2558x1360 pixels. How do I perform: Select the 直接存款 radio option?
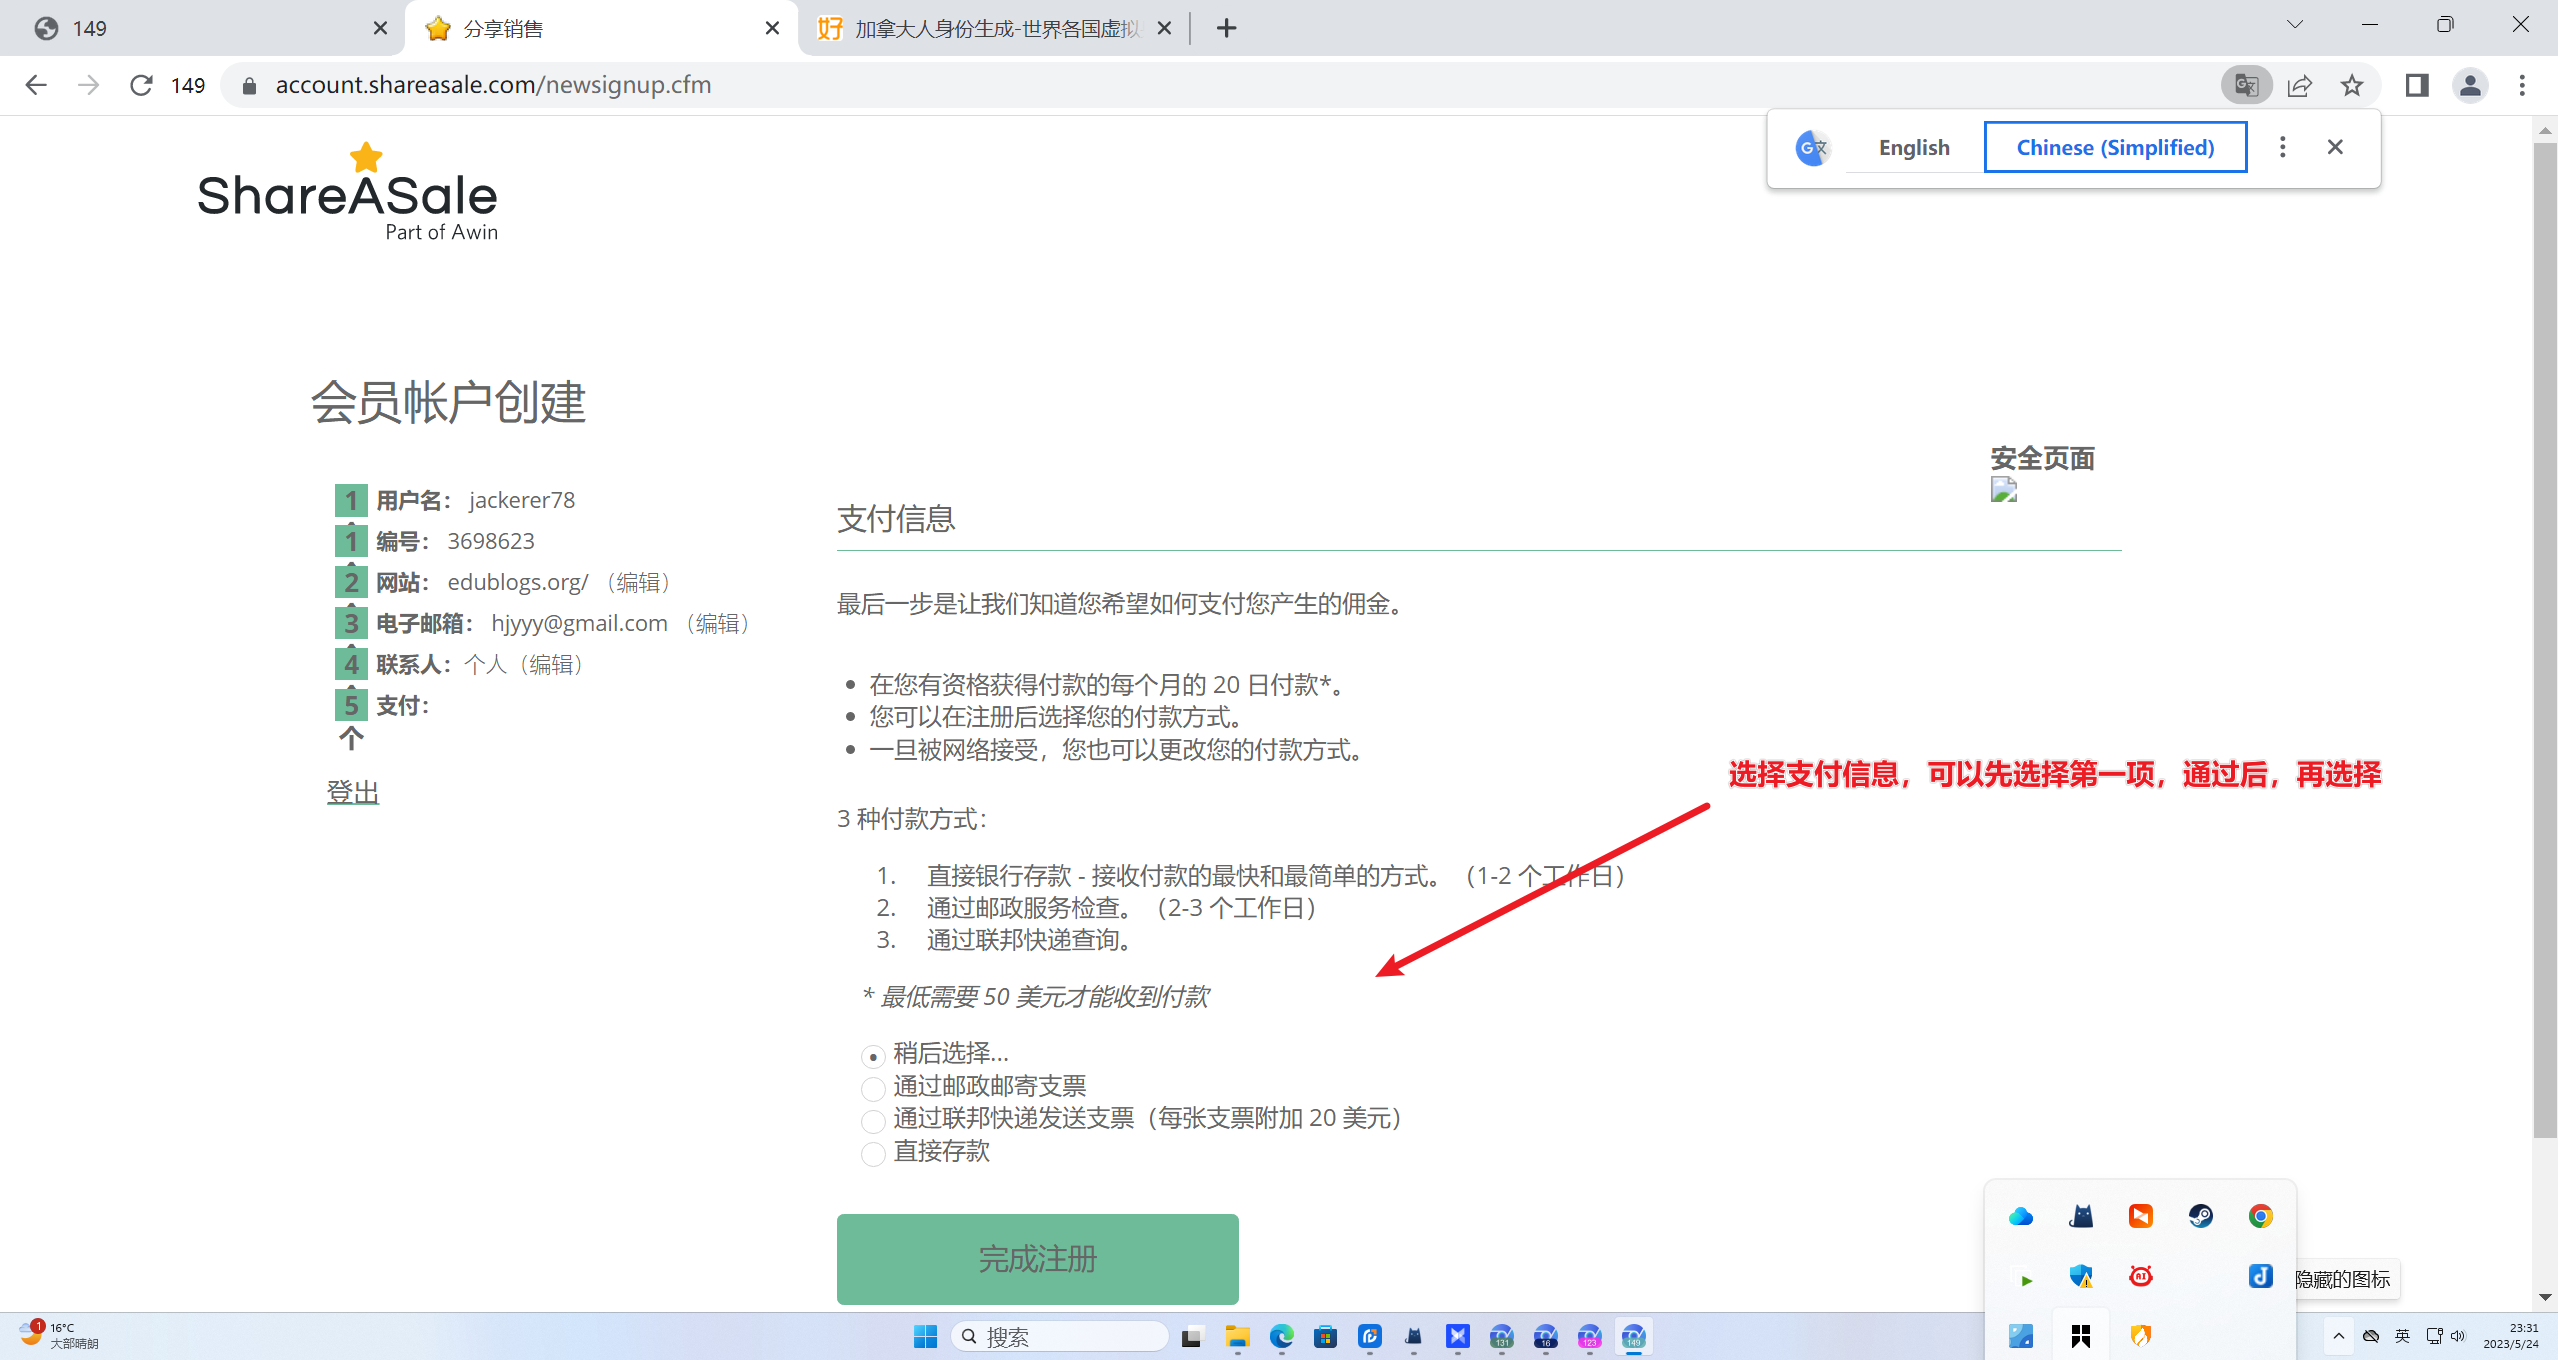(x=873, y=1153)
